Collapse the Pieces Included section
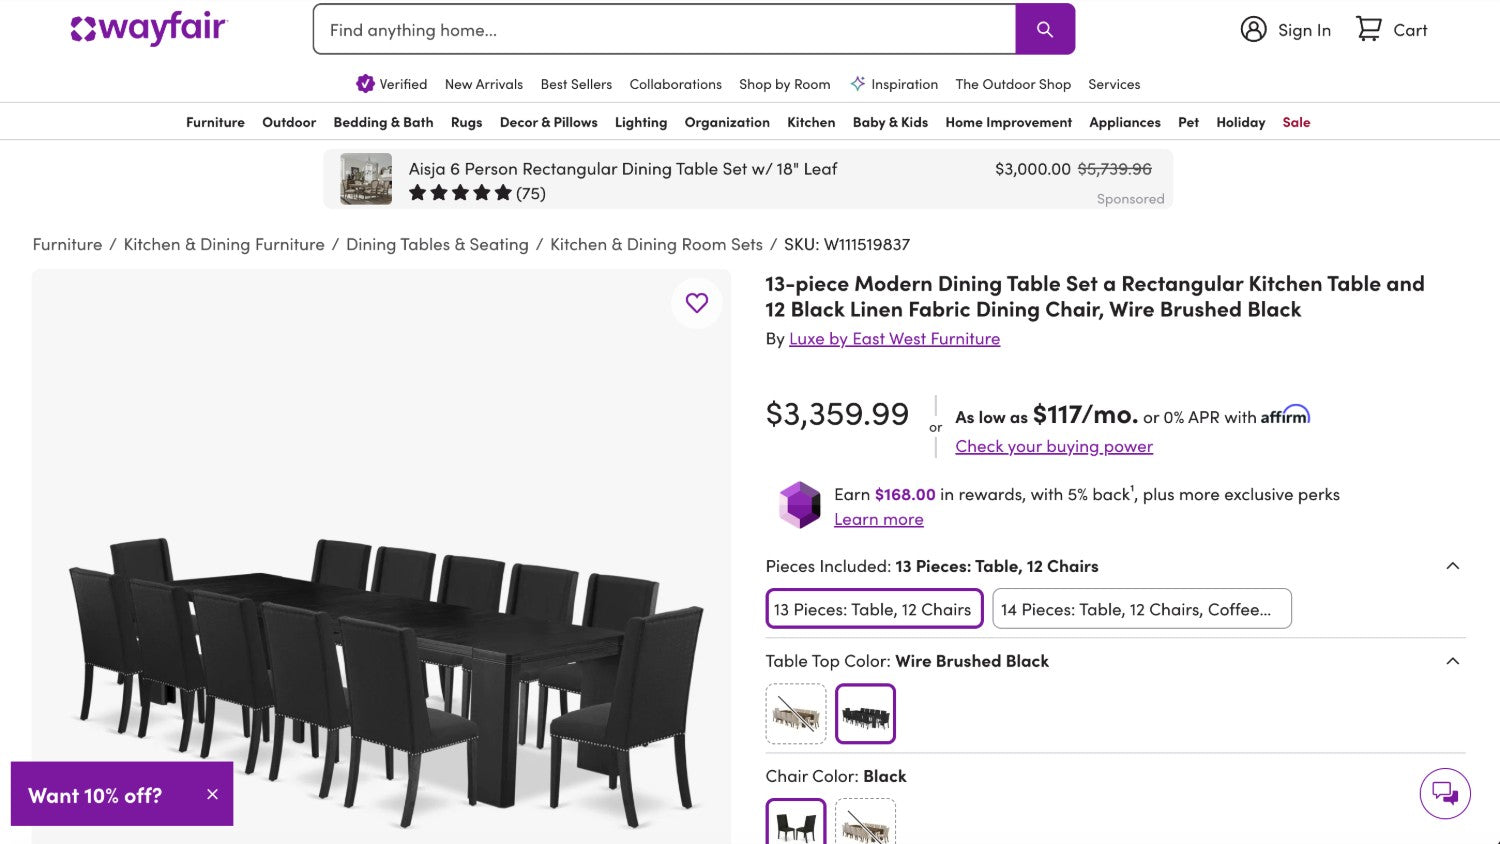Viewport: 1500px width, 844px height. (x=1452, y=566)
